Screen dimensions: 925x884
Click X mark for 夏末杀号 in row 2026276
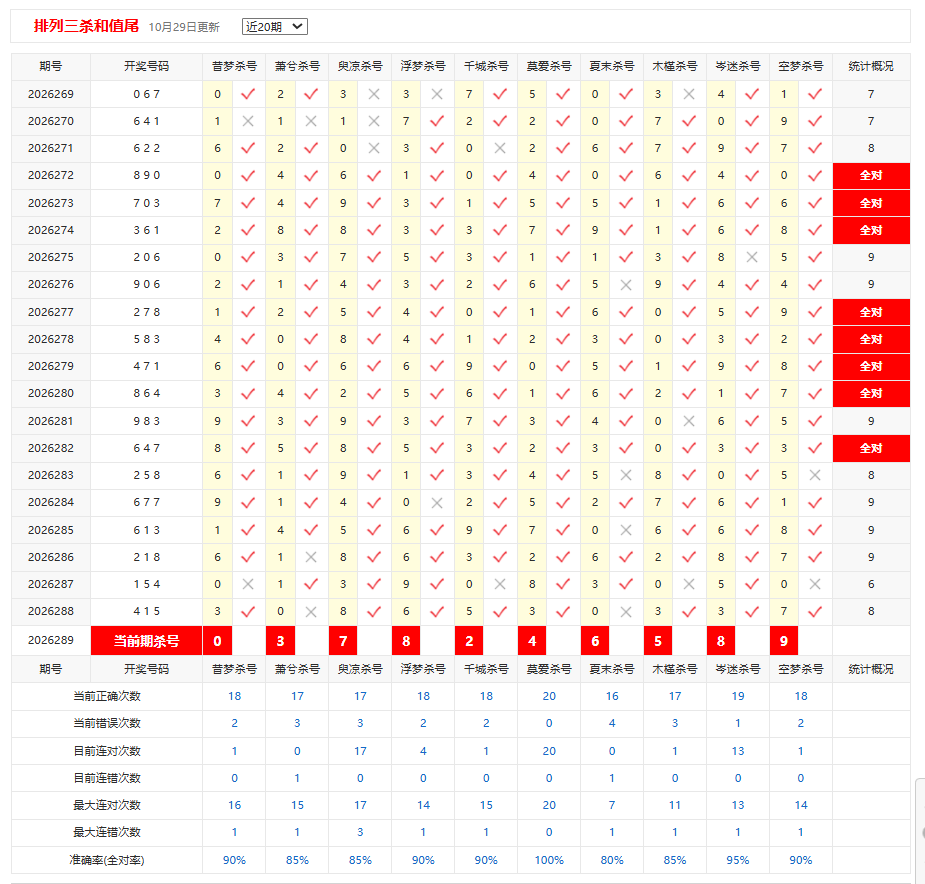coord(626,284)
